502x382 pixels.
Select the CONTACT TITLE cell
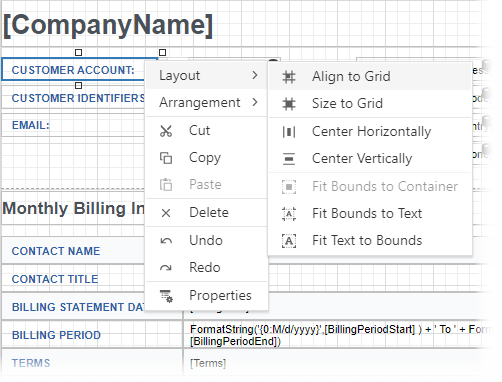click(73, 279)
